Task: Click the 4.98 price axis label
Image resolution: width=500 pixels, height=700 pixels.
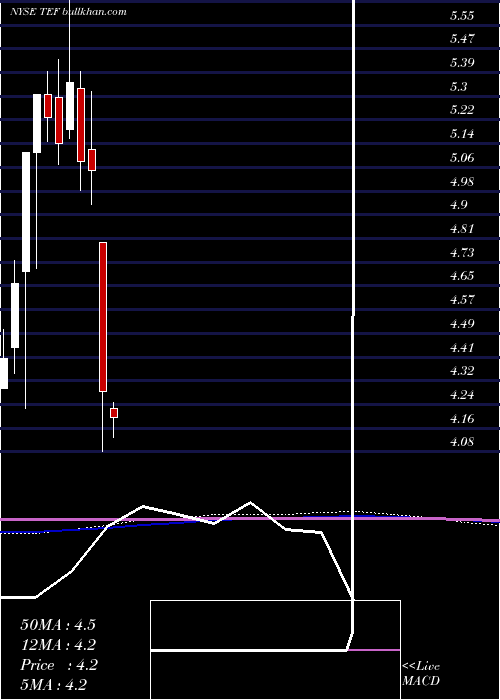Action: [462, 182]
